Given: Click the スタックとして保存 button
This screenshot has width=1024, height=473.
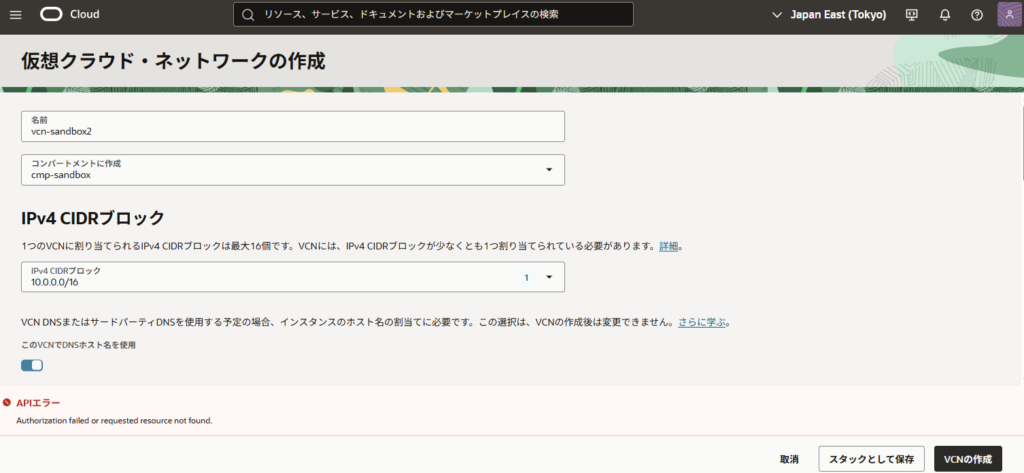Looking at the screenshot, I should pyautogui.click(x=869, y=459).
